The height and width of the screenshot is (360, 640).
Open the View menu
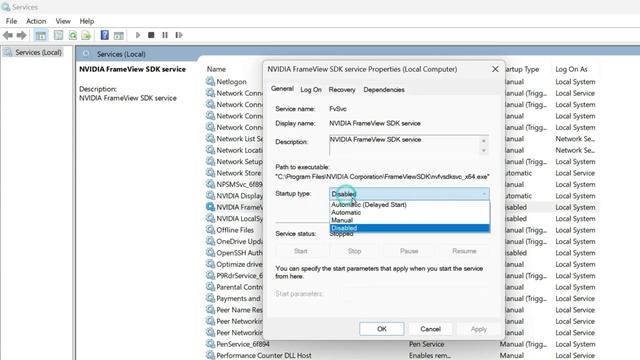[x=63, y=21]
